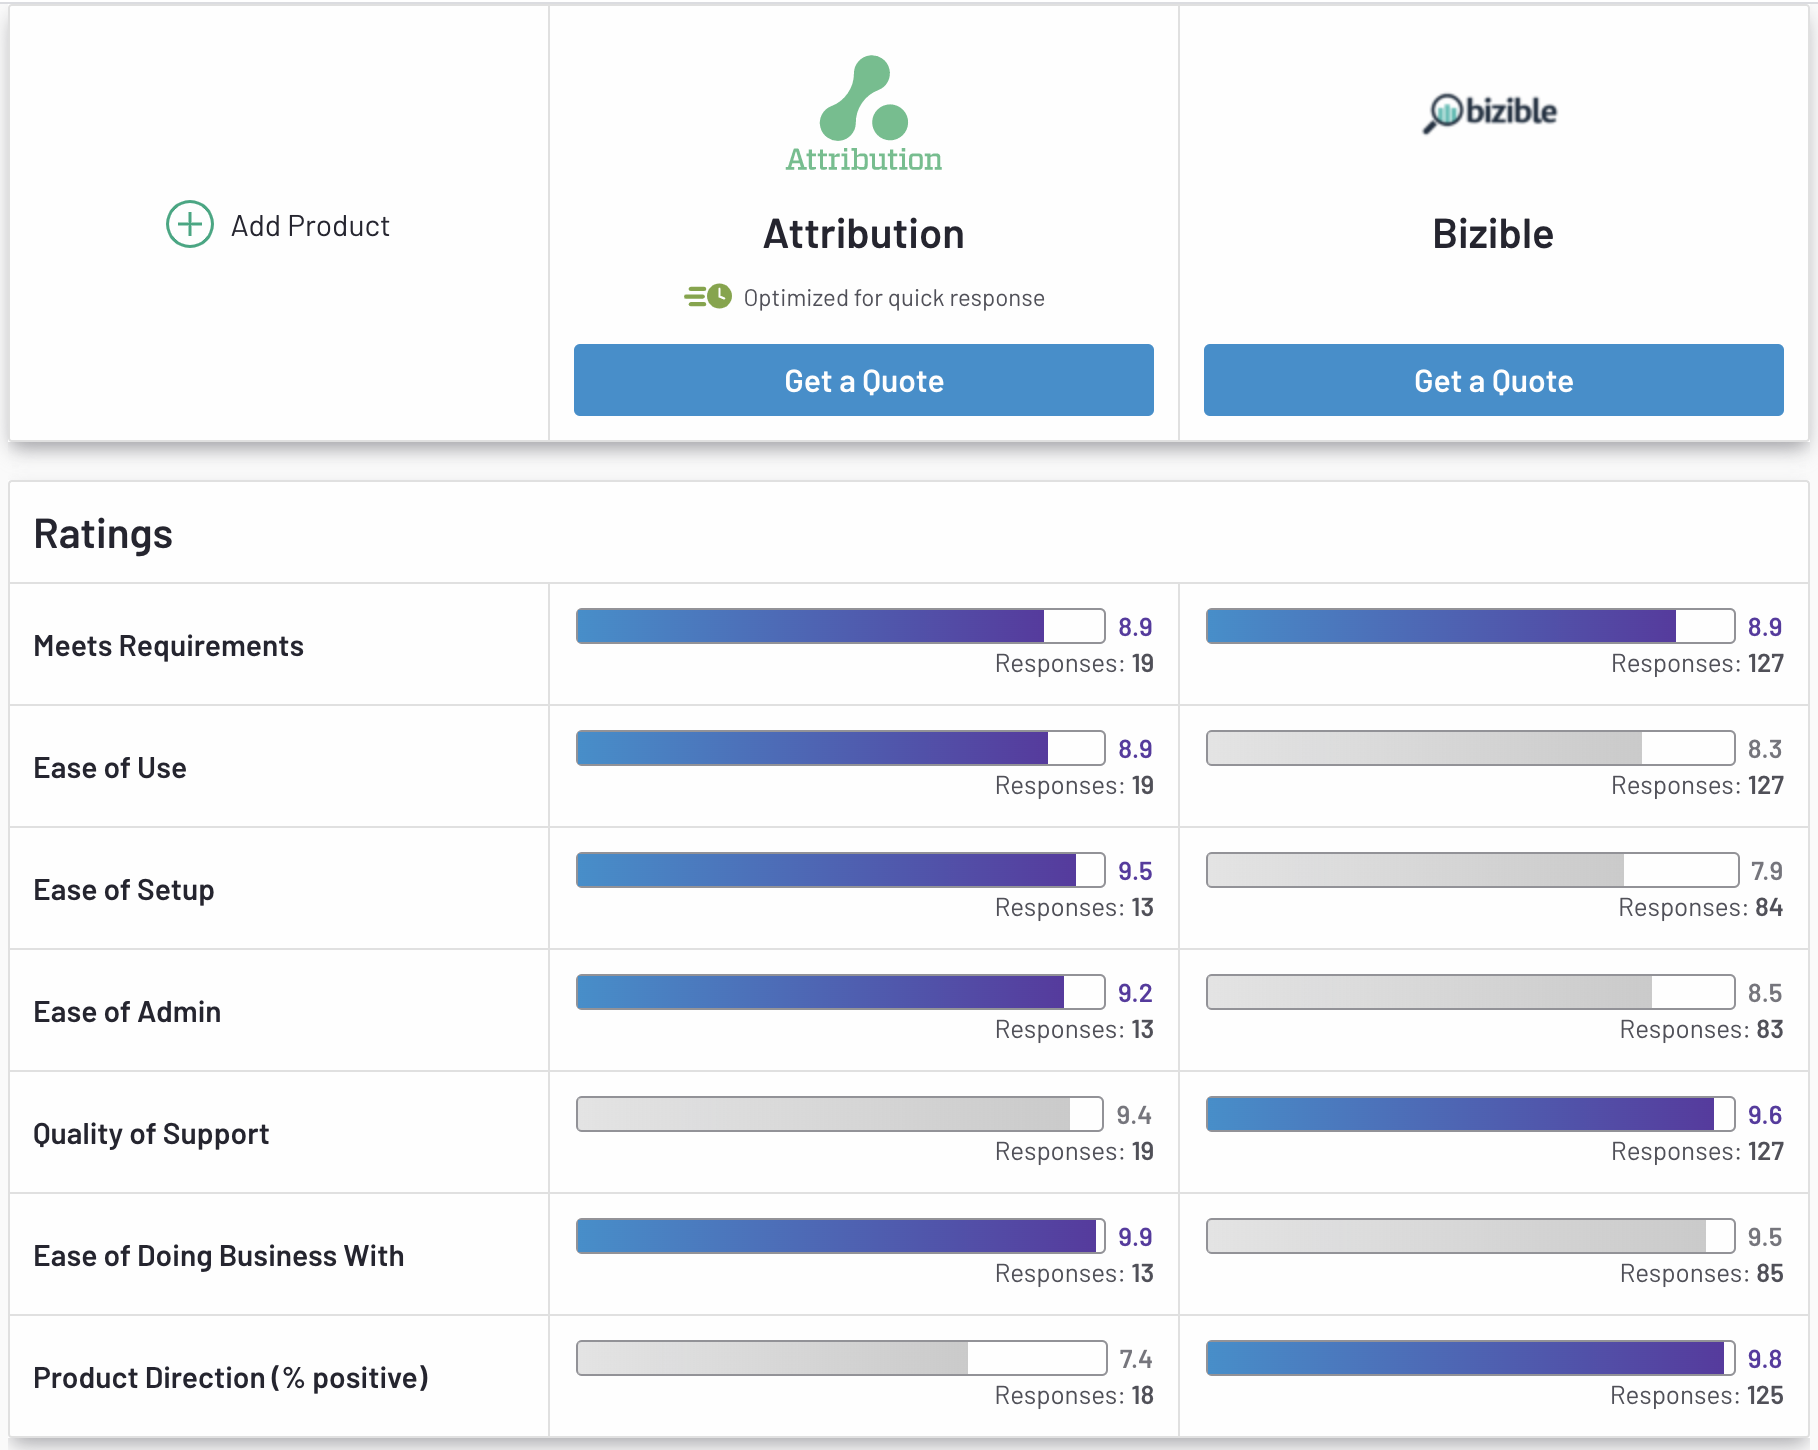
Task: Click Attribution's Ease of Doing Business bar
Action: pyautogui.click(x=841, y=1236)
